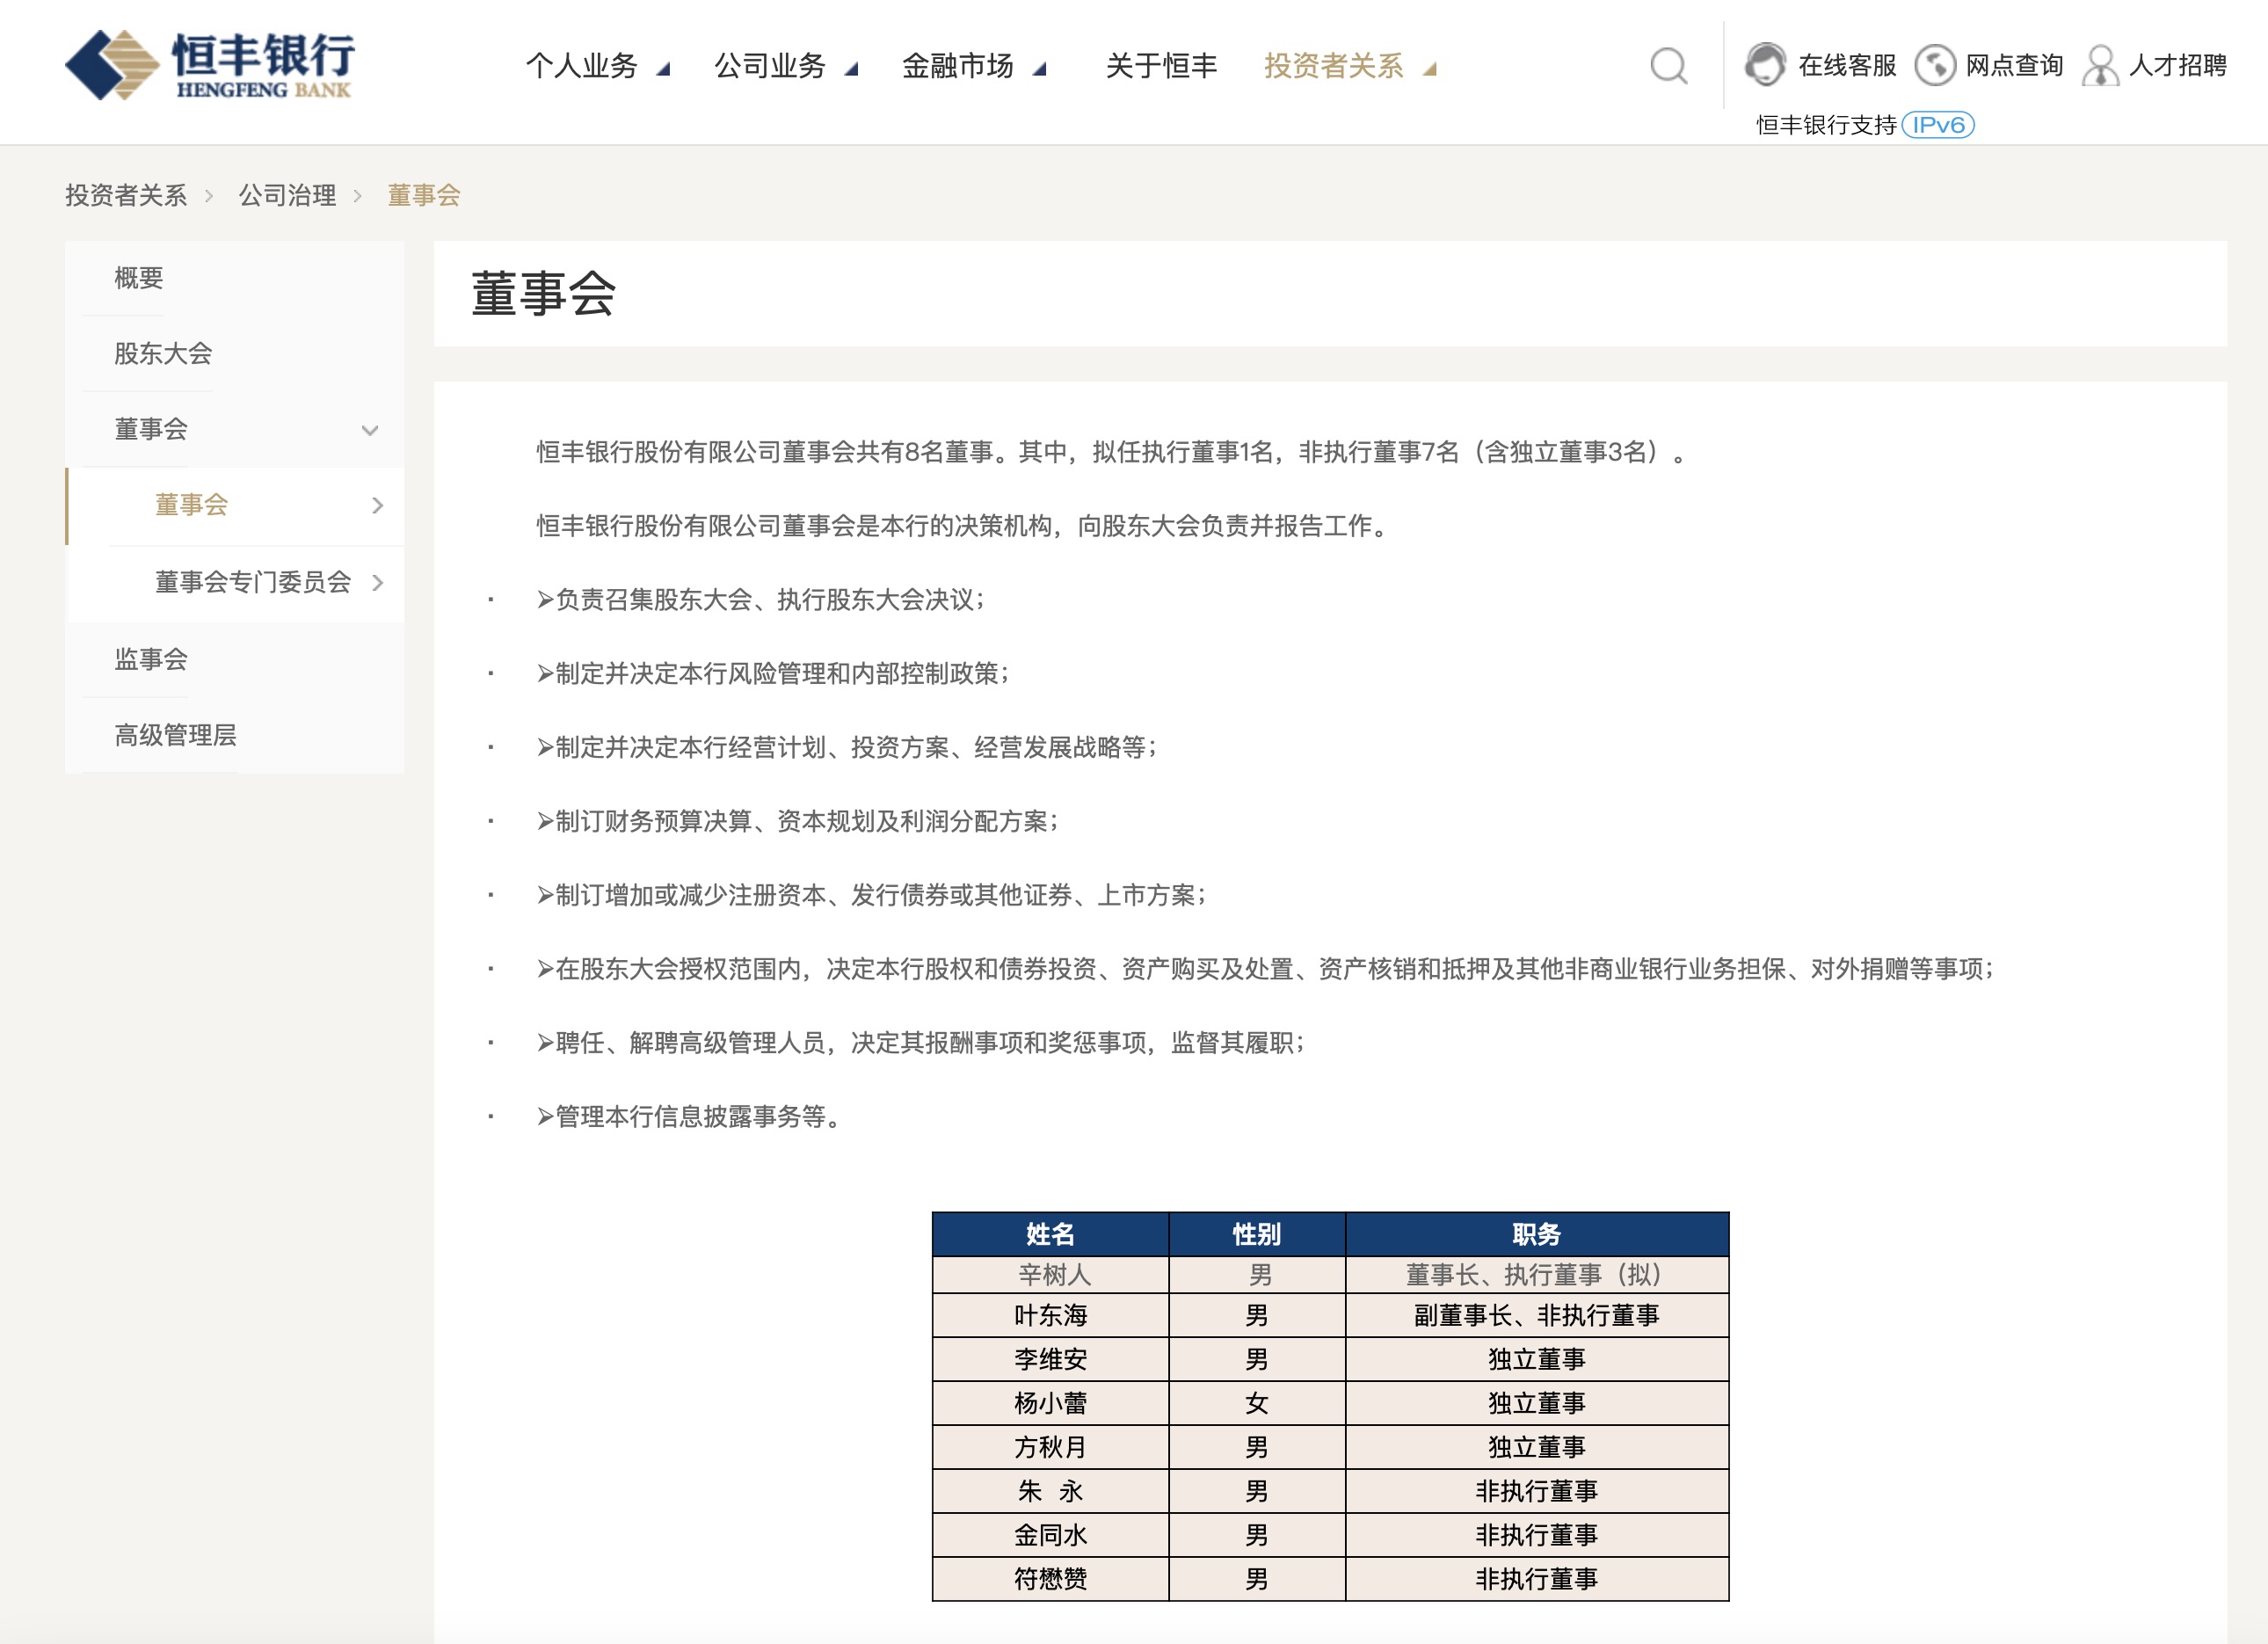2268x1644 pixels.
Task: Select 股东大会 in the sidebar
Action: coord(163,353)
